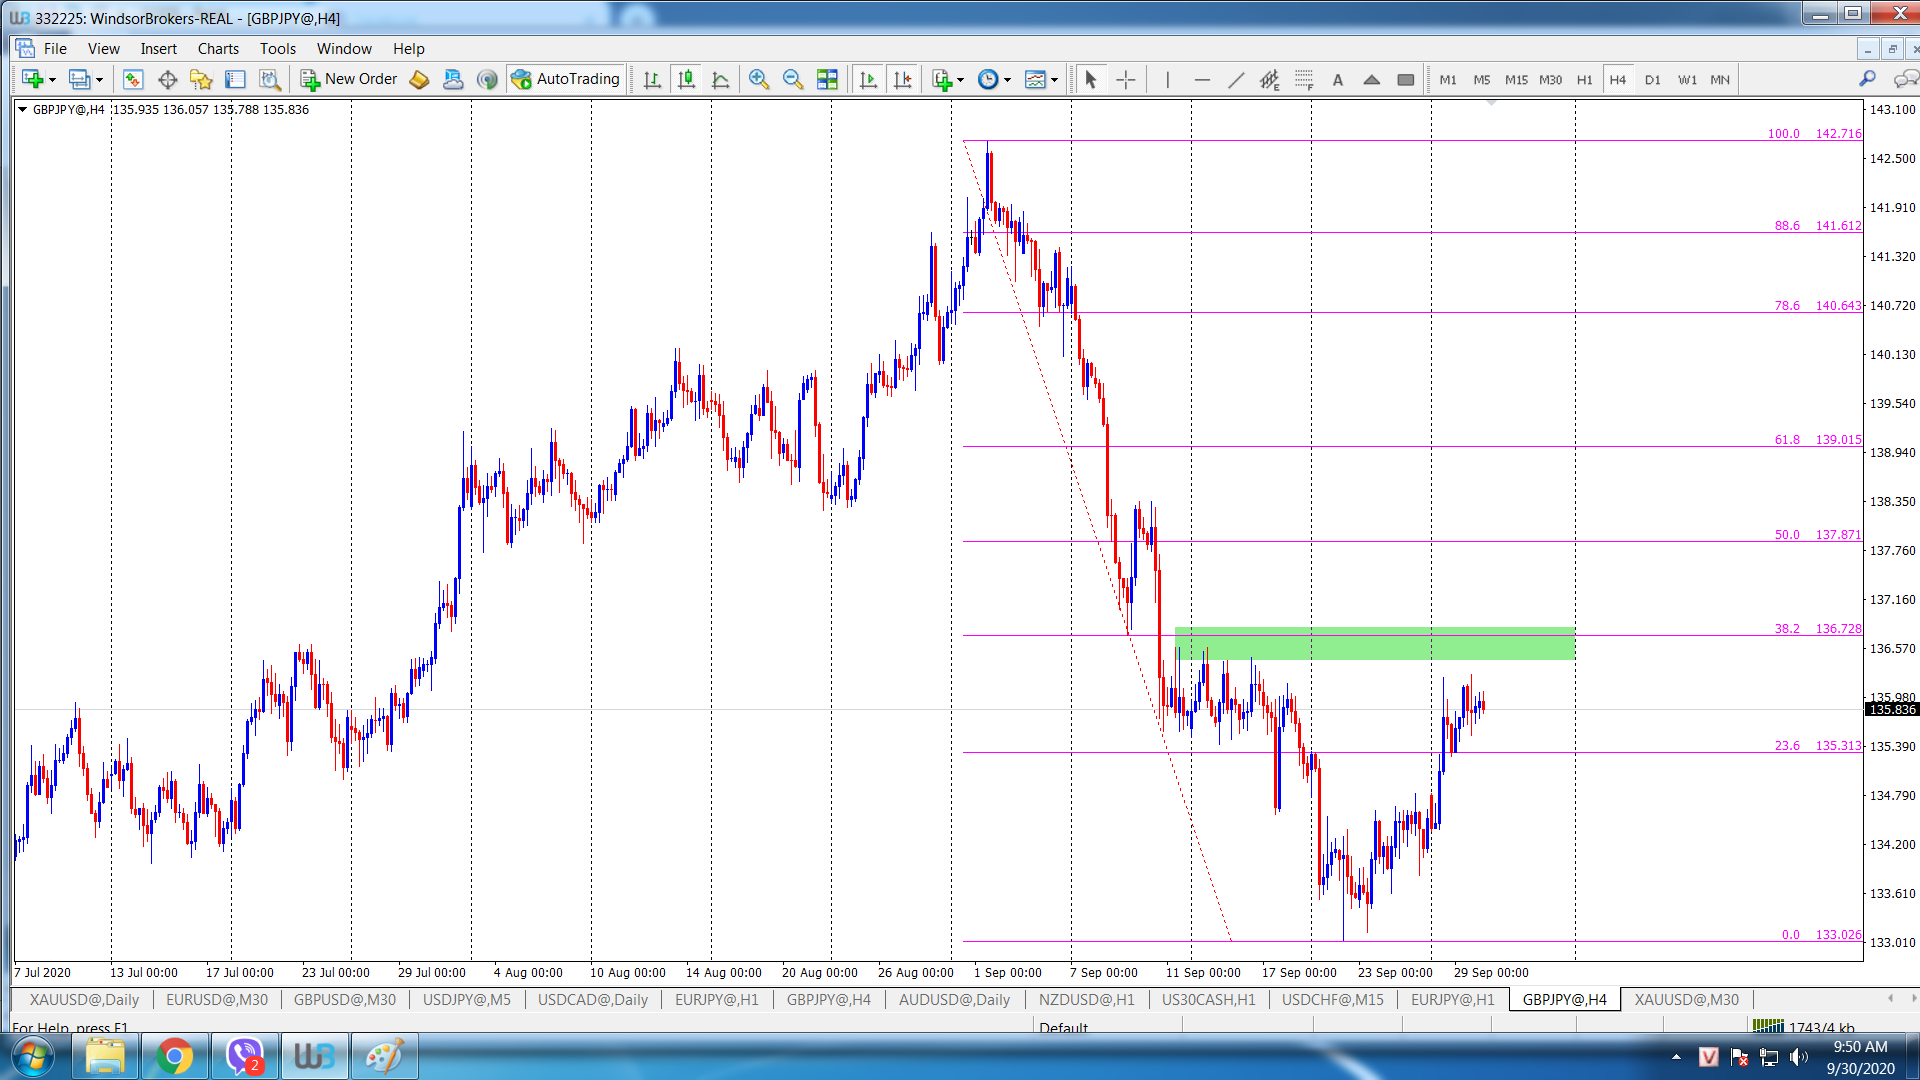Open the Strategy Tester icon

pos(269,79)
